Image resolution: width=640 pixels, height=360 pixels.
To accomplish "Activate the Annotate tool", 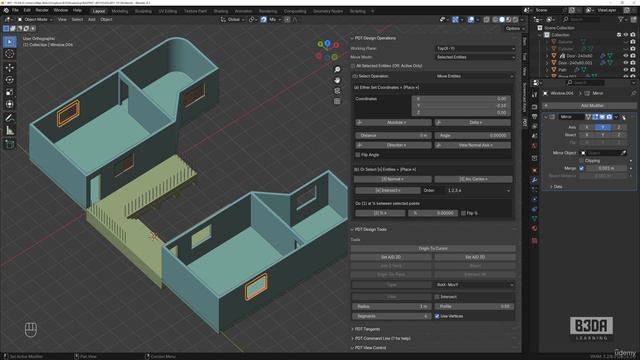I will [x=10, y=118].
